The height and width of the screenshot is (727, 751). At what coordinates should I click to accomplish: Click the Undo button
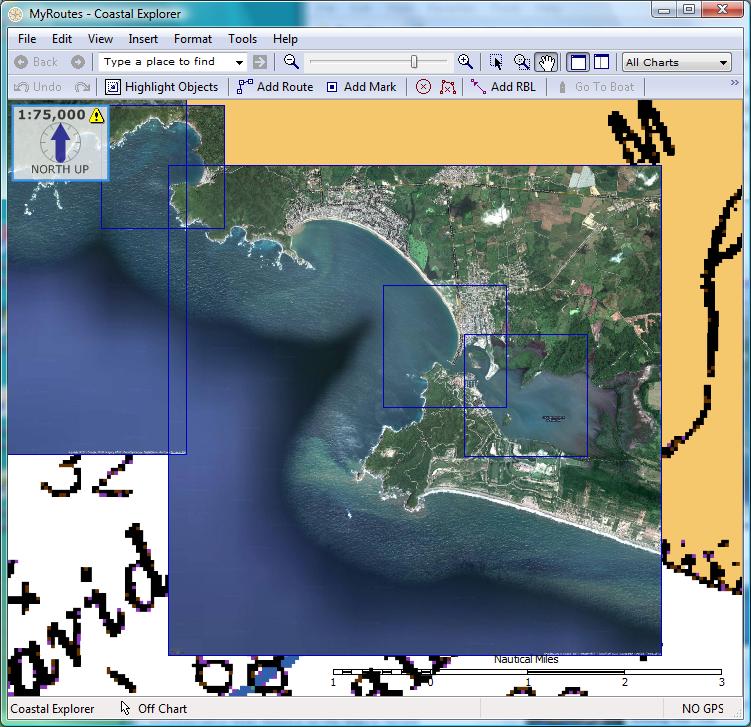pyautogui.click(x=38, y=87)
